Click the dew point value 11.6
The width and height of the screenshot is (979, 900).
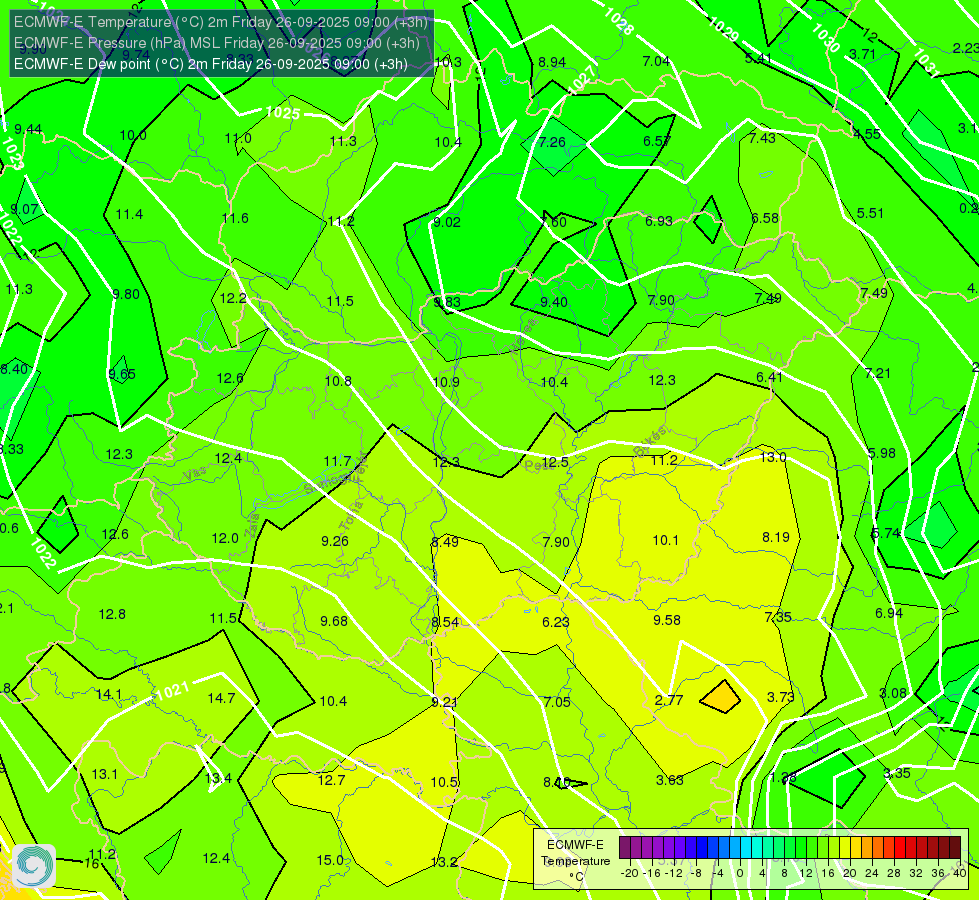[235, 219]
